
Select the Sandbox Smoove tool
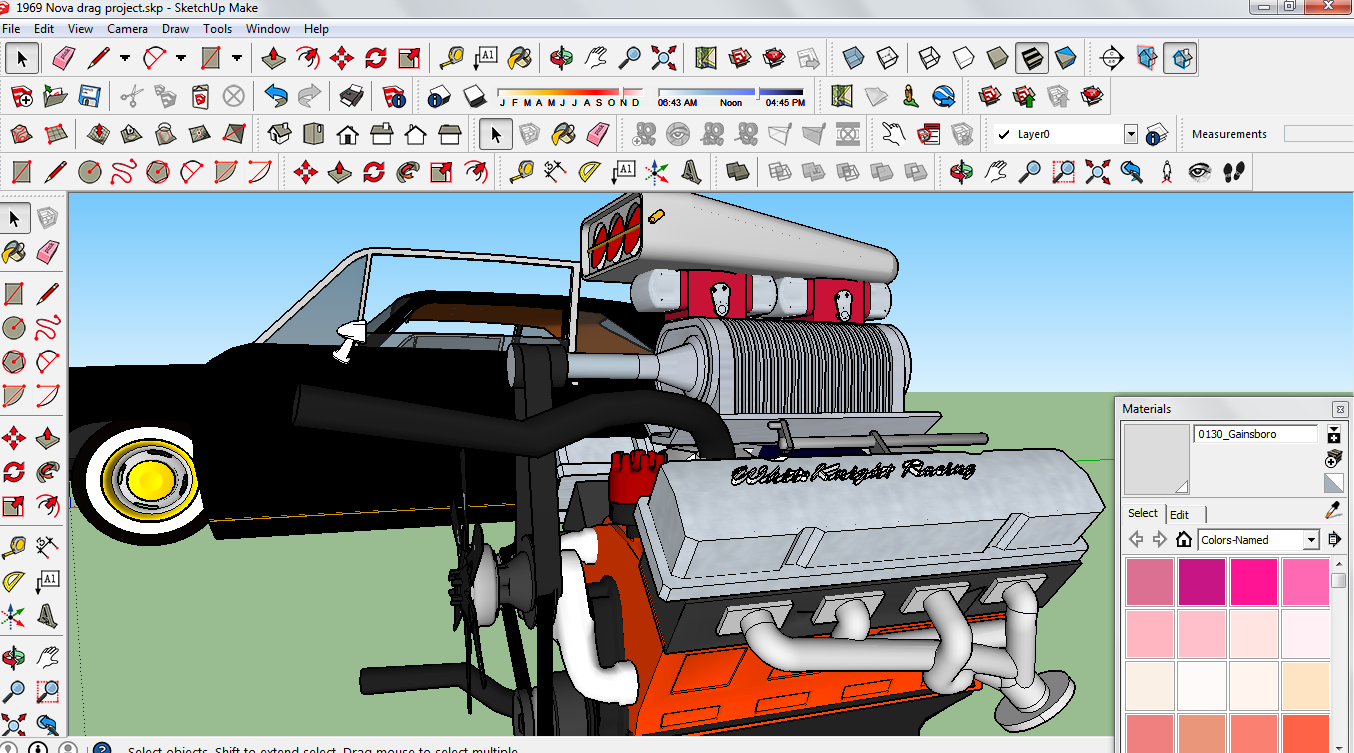pos(98,133)
